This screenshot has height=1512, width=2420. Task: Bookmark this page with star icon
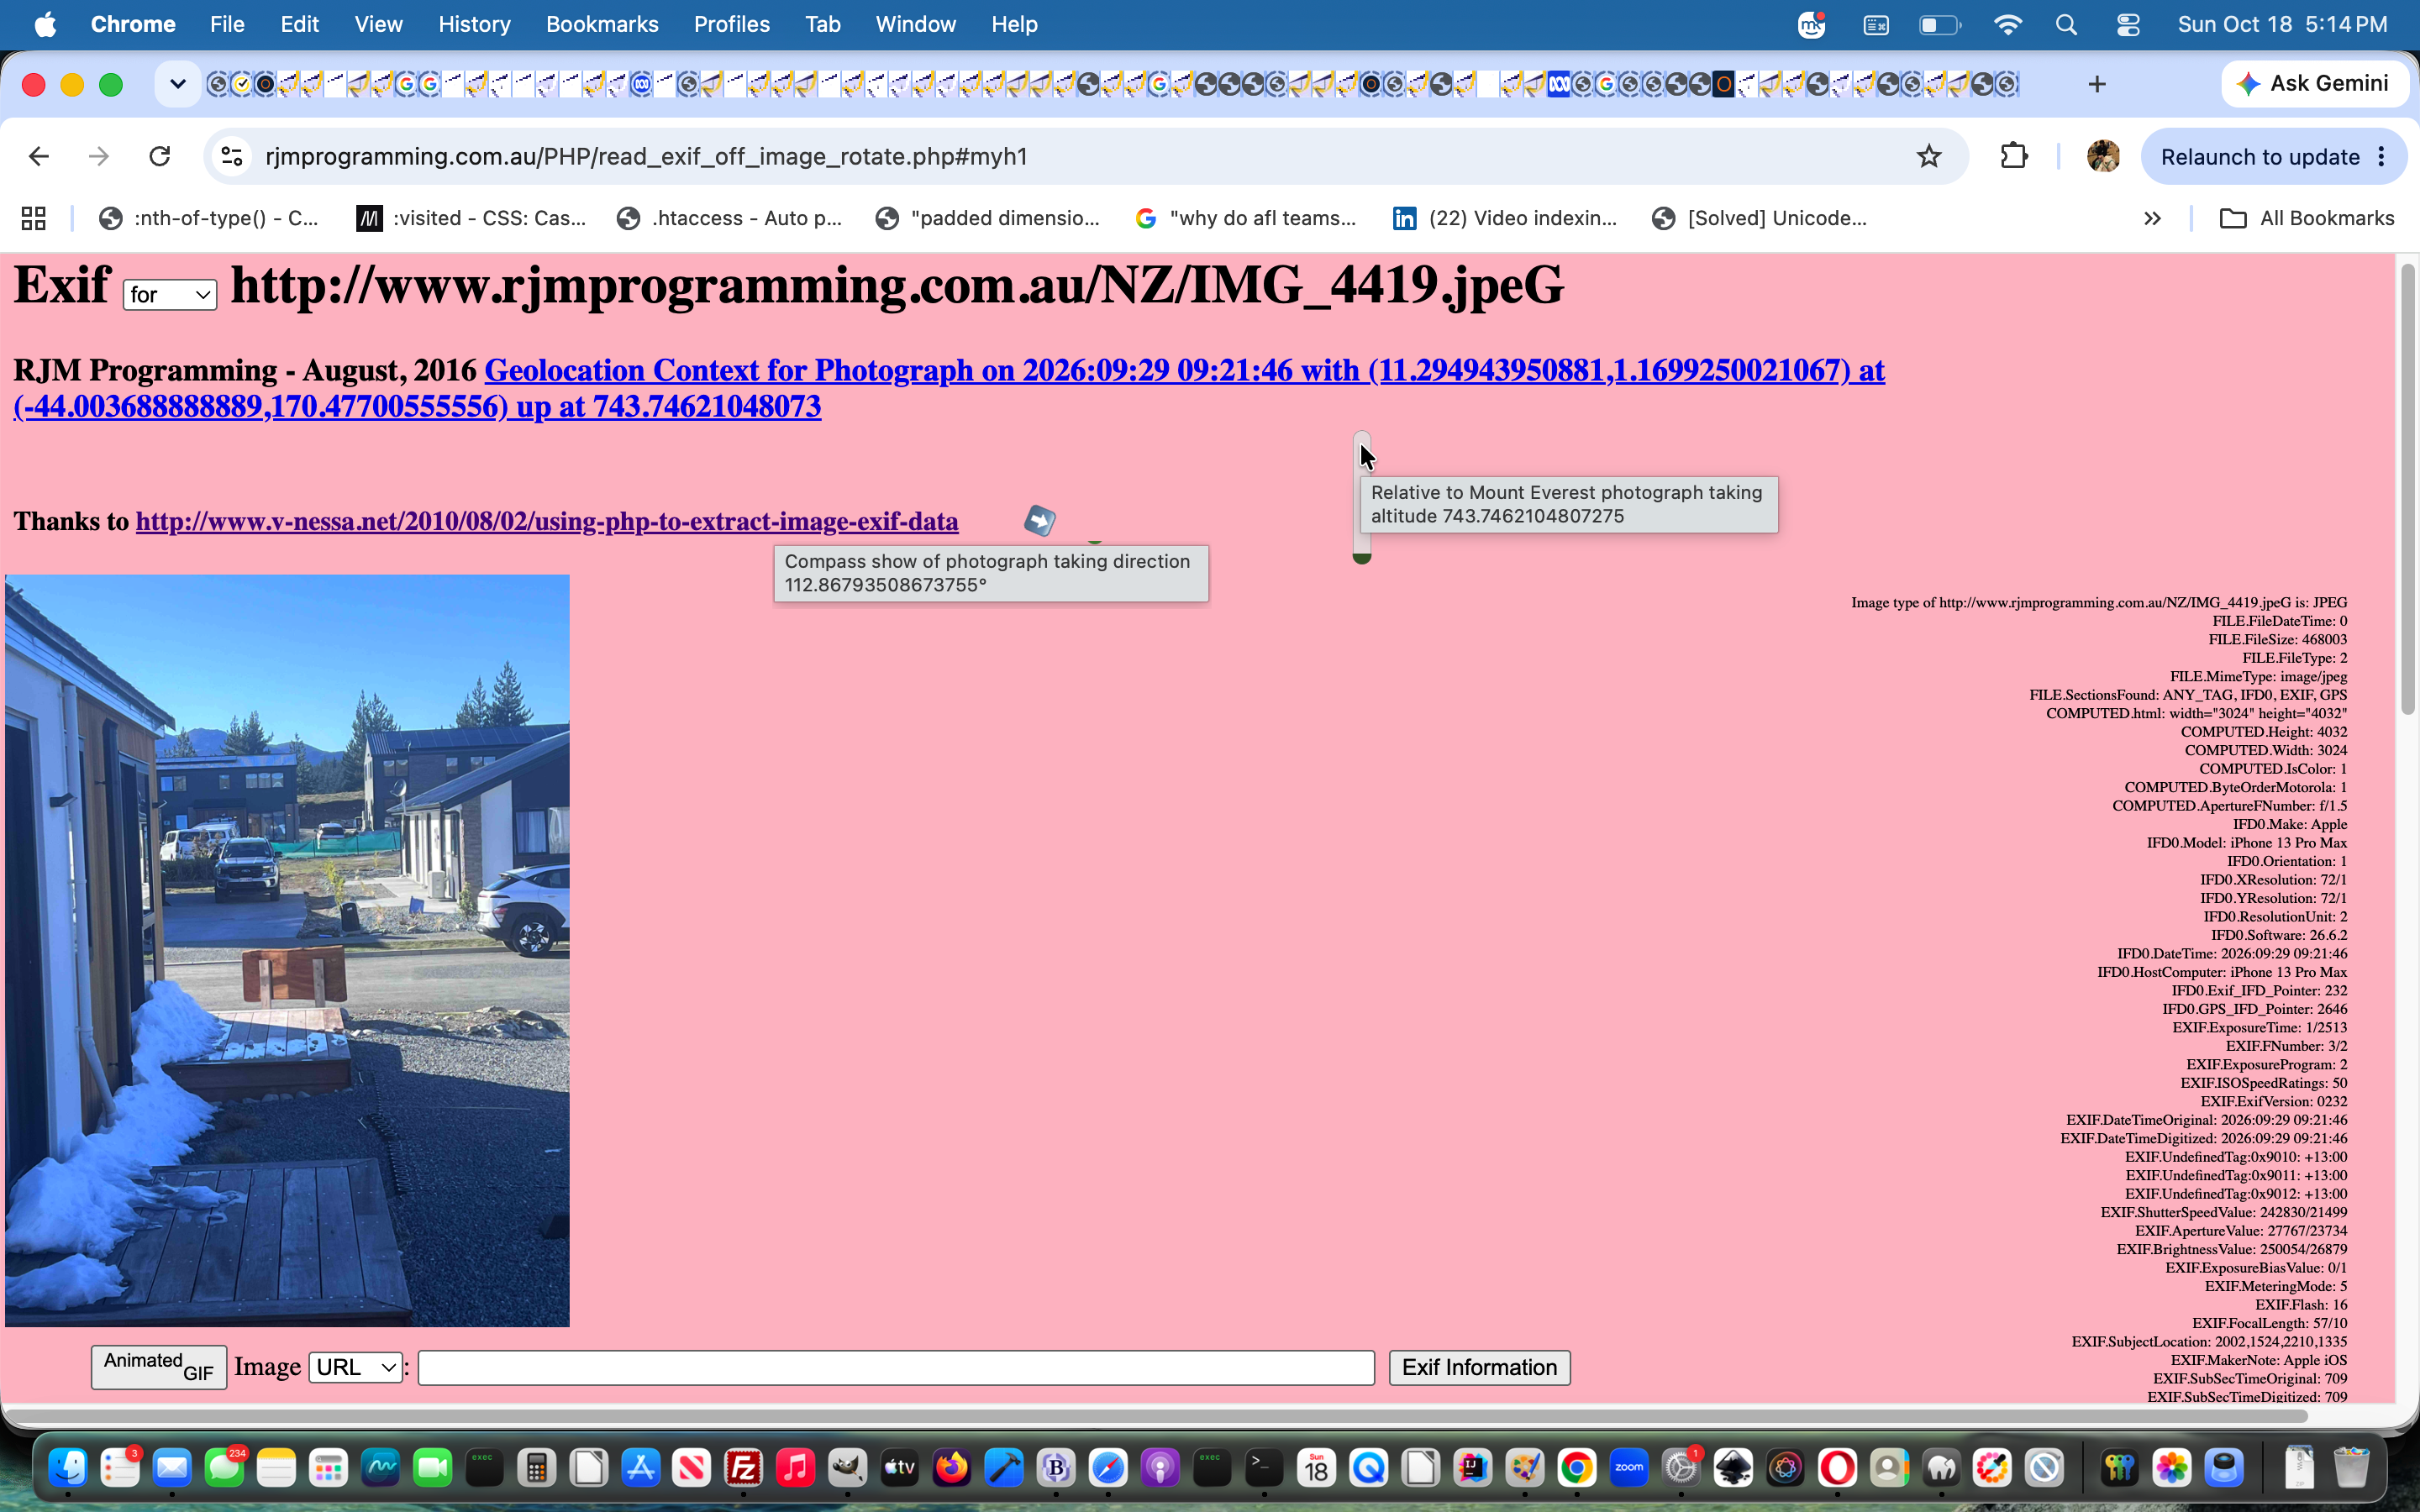pyautogui.click(x=1929, y=156)
